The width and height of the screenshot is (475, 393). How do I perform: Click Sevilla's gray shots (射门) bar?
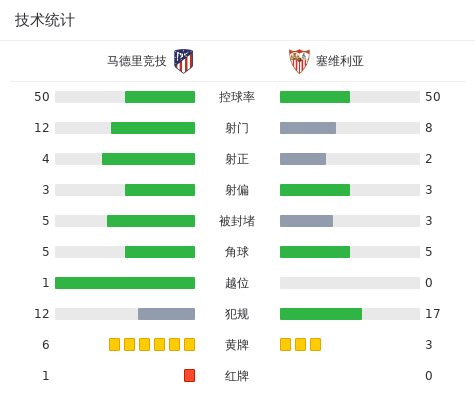308,128
